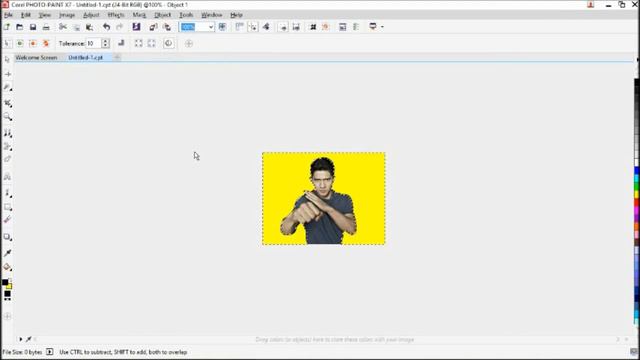The image size is (640, 360).
Task: Click the photo of man on canvas
Action: pyautogui.click(x=323, y=199)
